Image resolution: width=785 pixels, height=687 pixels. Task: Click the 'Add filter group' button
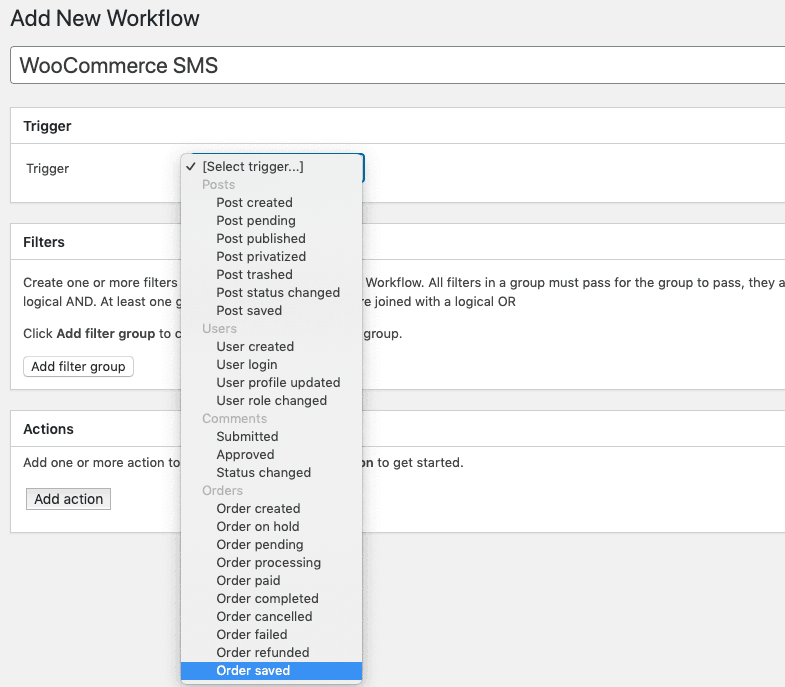click(78, 367)
